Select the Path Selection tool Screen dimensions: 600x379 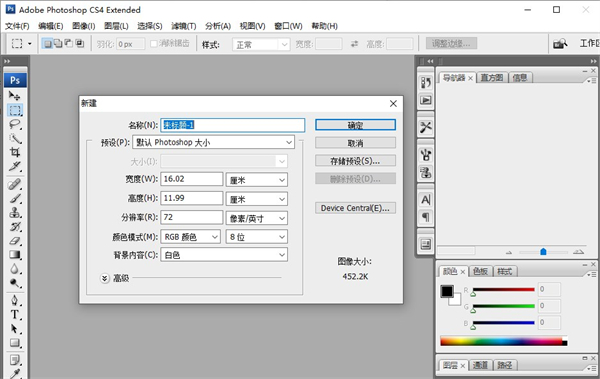coord(15,329)
